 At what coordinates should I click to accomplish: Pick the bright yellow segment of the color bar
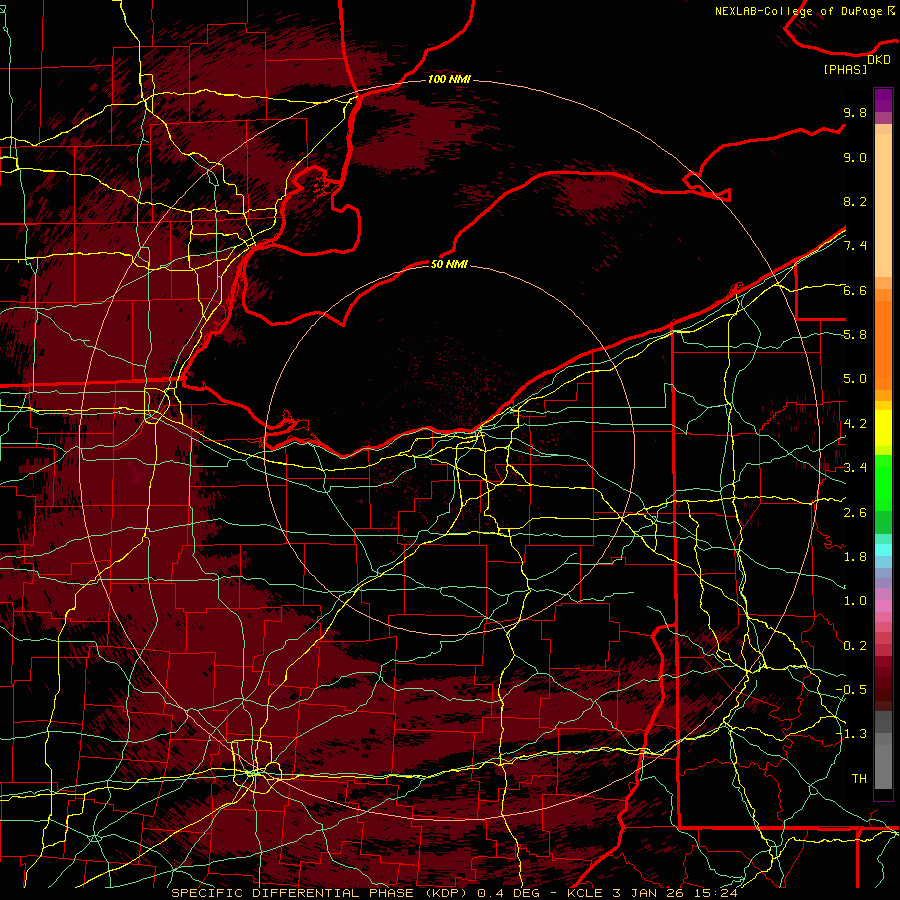coord(883,428)
